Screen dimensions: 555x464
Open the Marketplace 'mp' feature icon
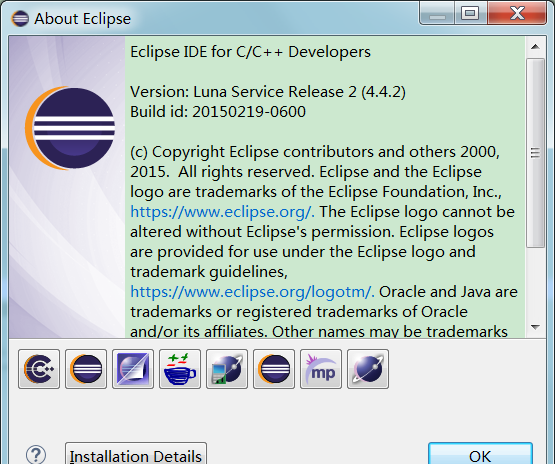coord(321,369)
